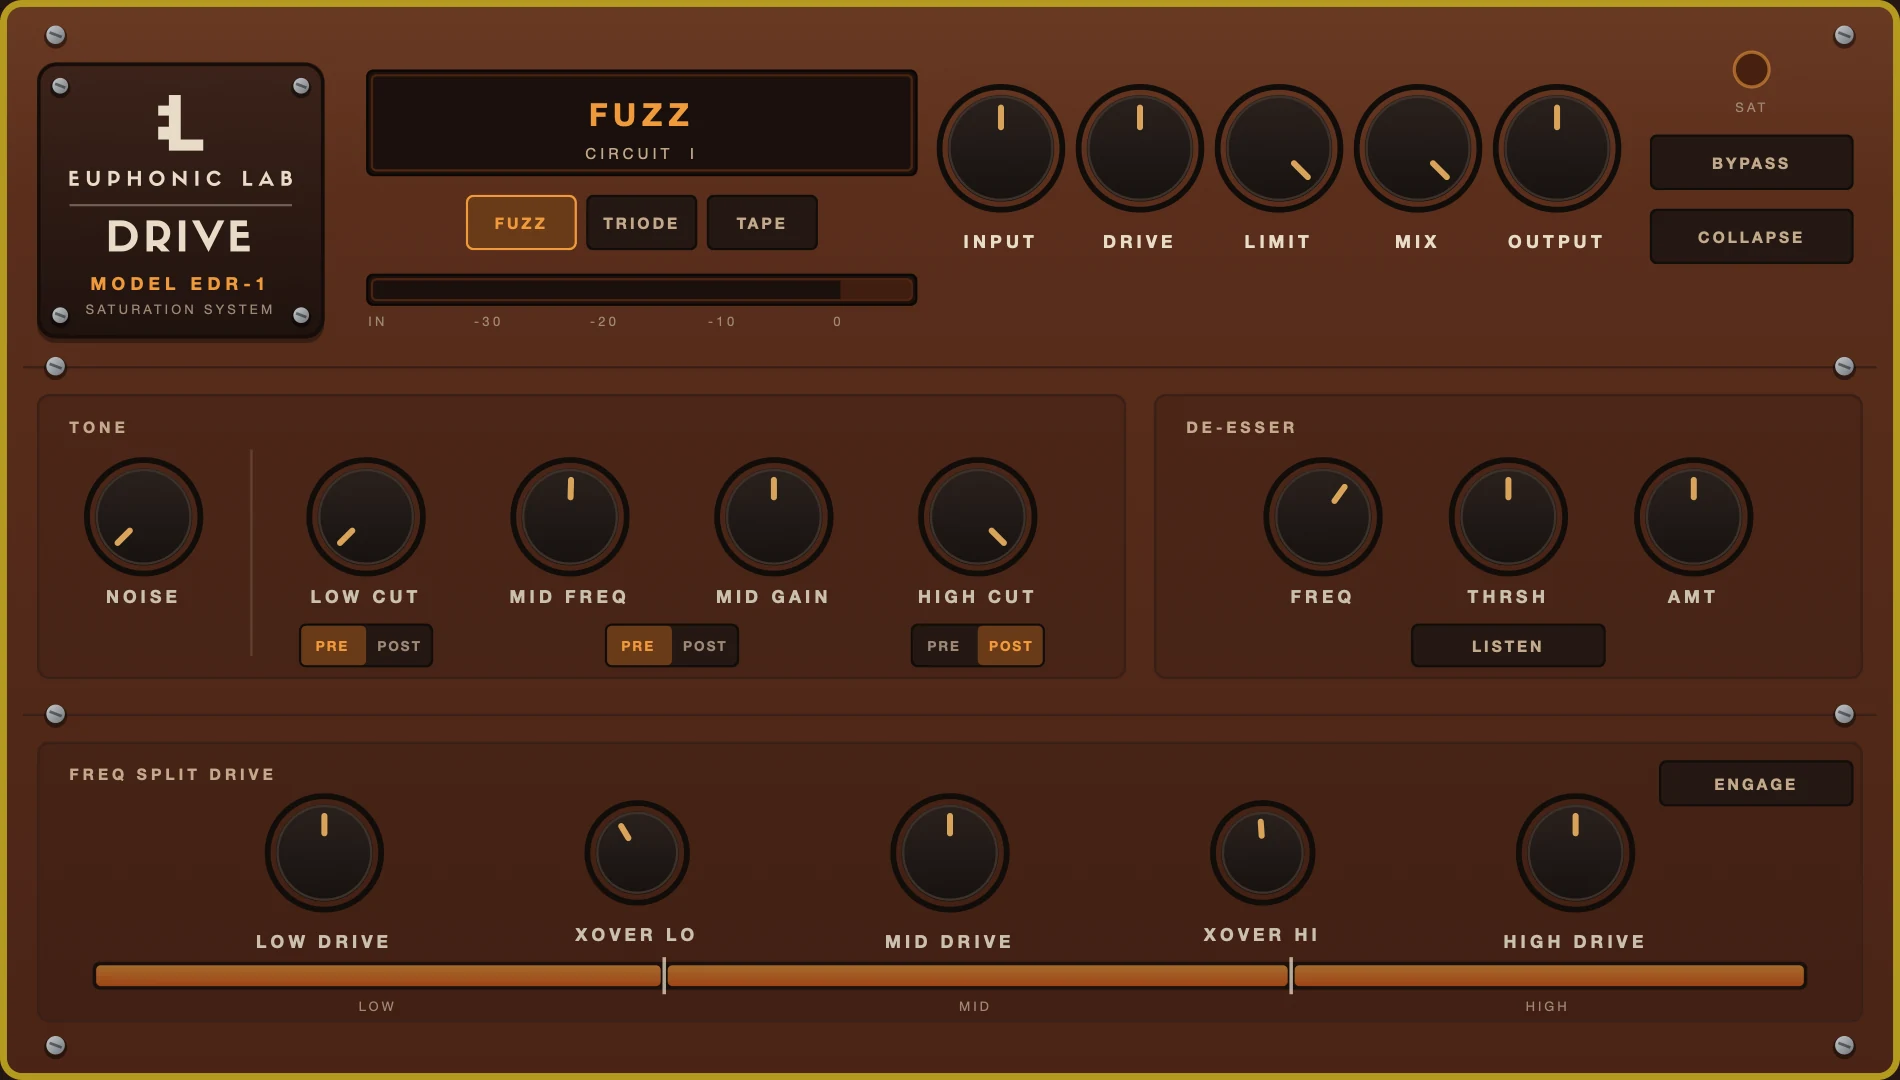The image size is (1900, 1080).
Task: Click the NOISE knob in Tone section
Action: pos(143,517)
